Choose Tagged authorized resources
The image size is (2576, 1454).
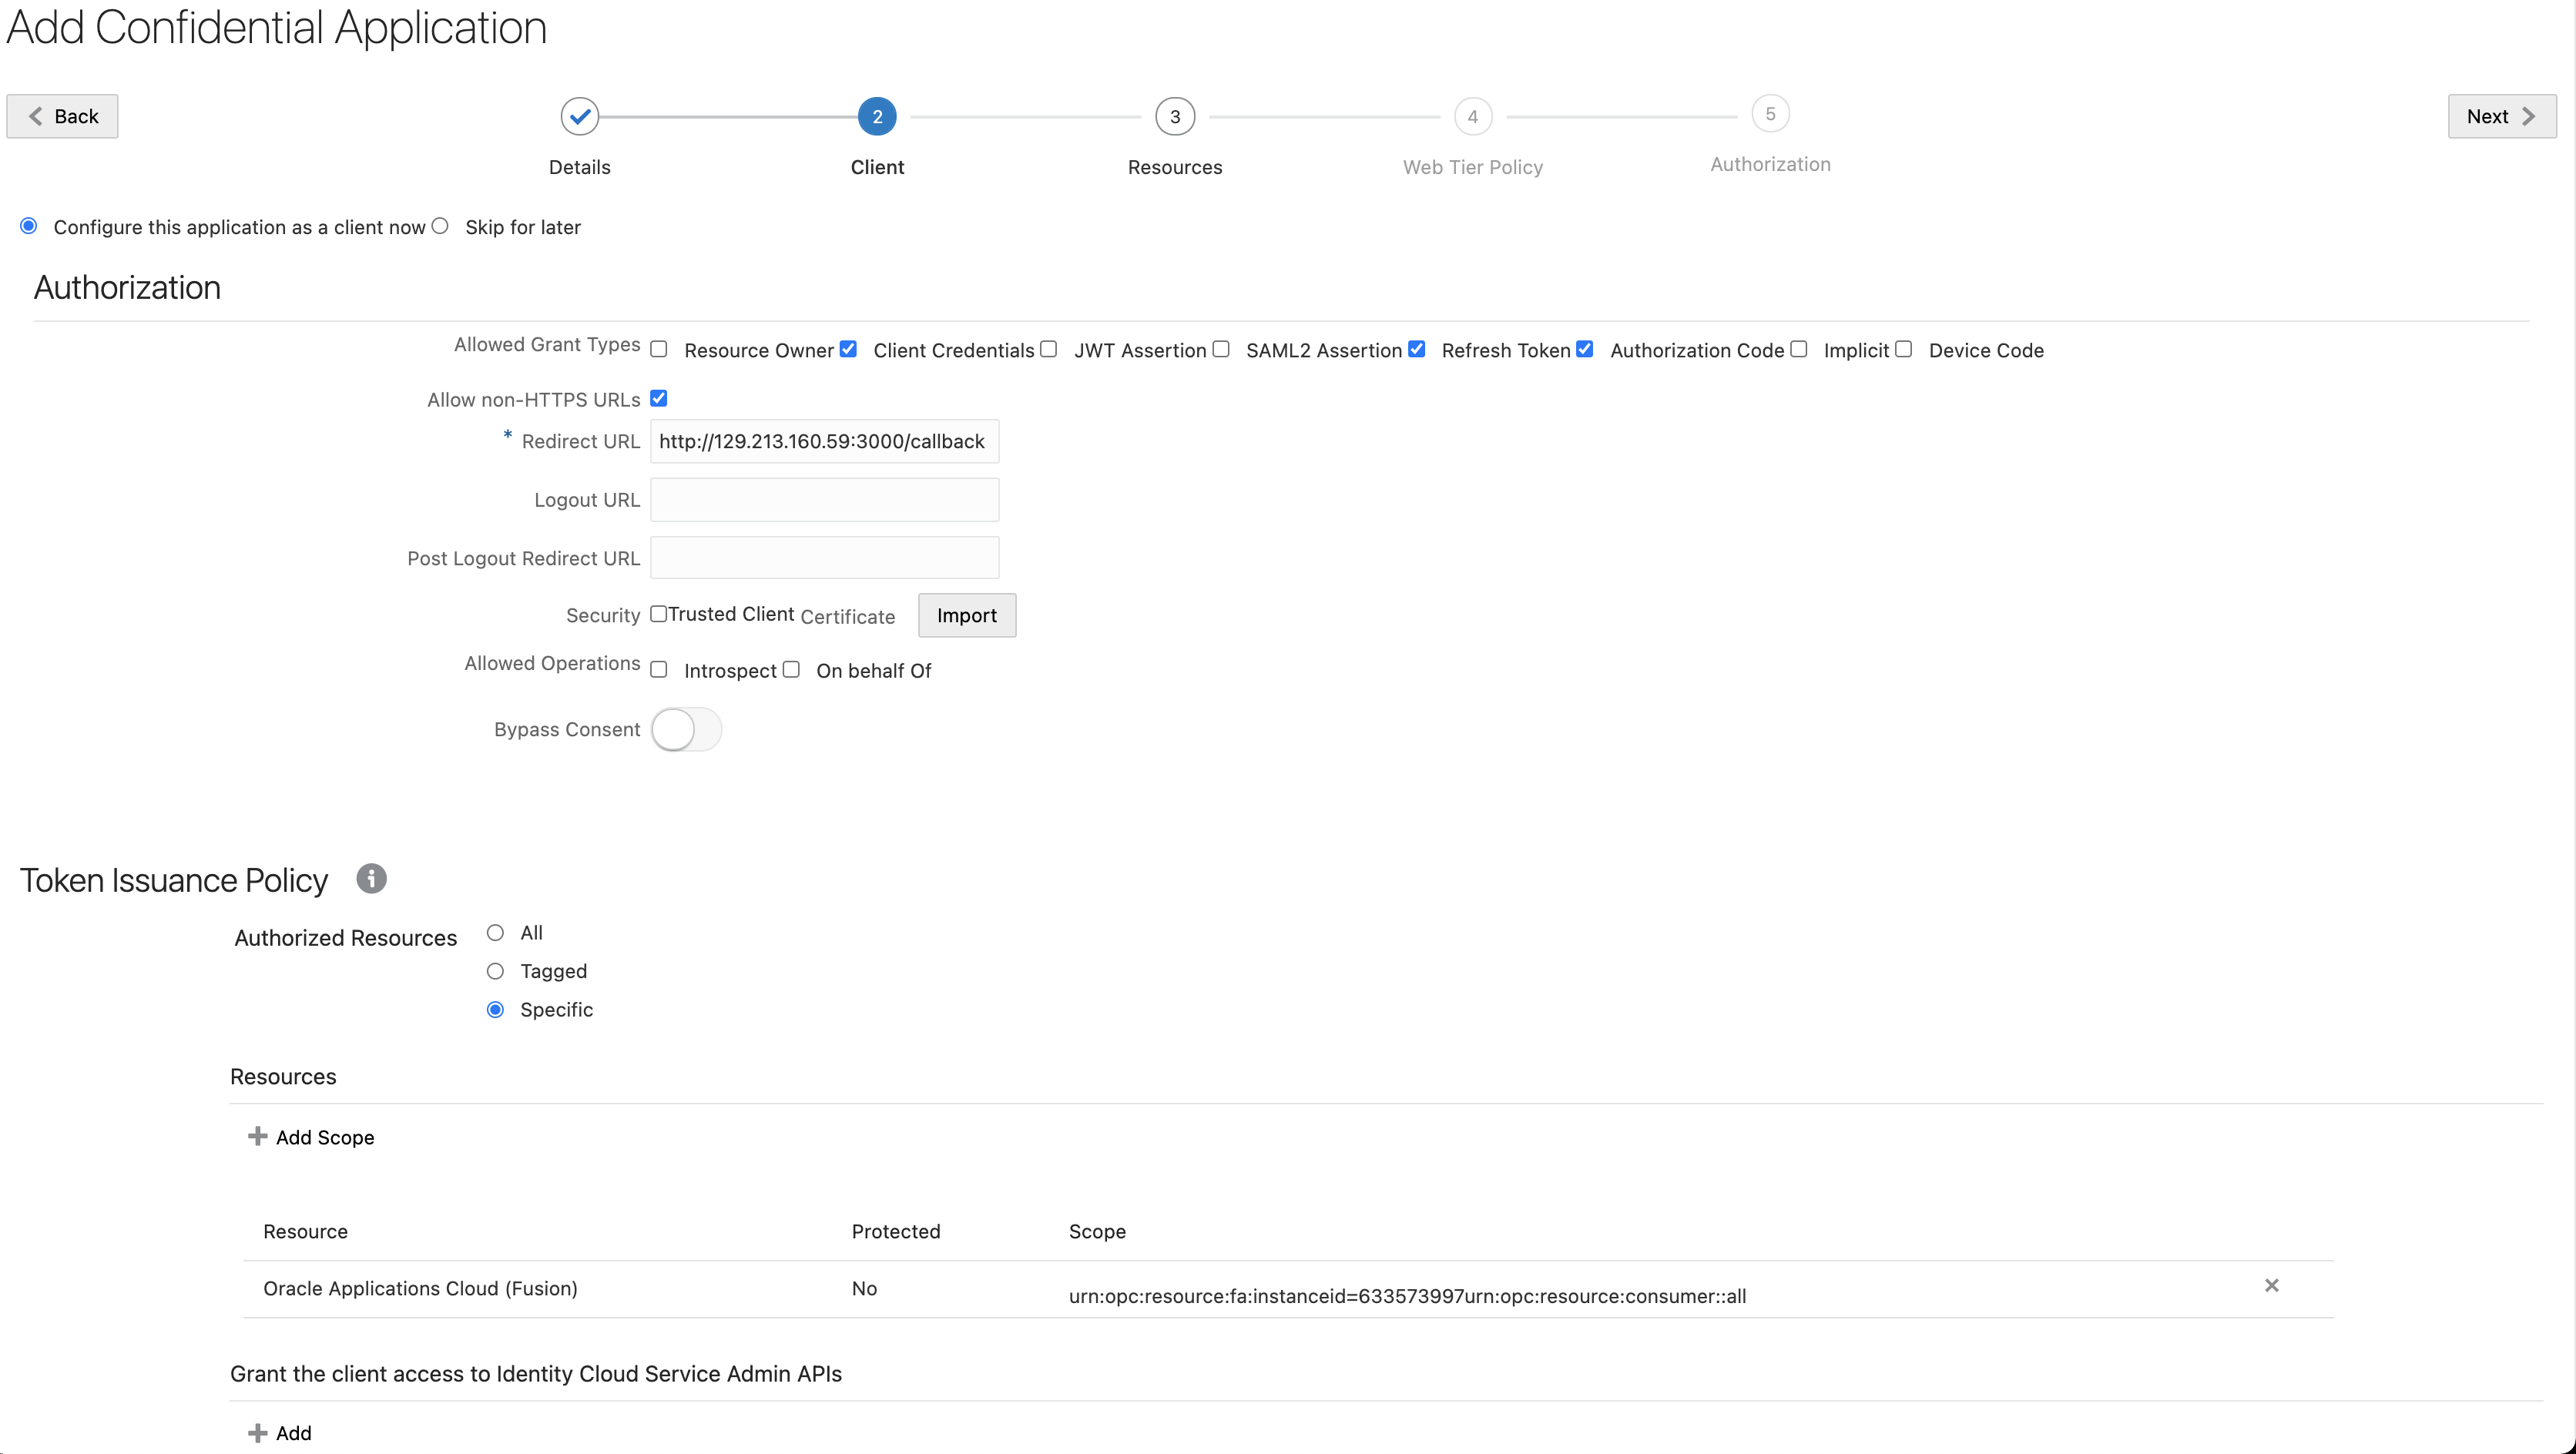[x=495, y=971]
